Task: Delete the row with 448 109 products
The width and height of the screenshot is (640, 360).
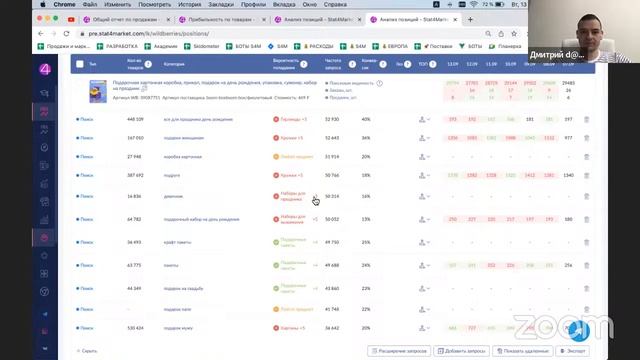Action: tap(587, 119)
